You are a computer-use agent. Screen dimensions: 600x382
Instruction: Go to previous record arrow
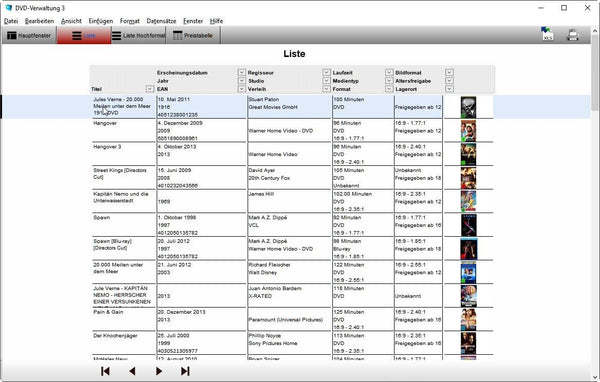pyautogui.click(x=132, y=371)
